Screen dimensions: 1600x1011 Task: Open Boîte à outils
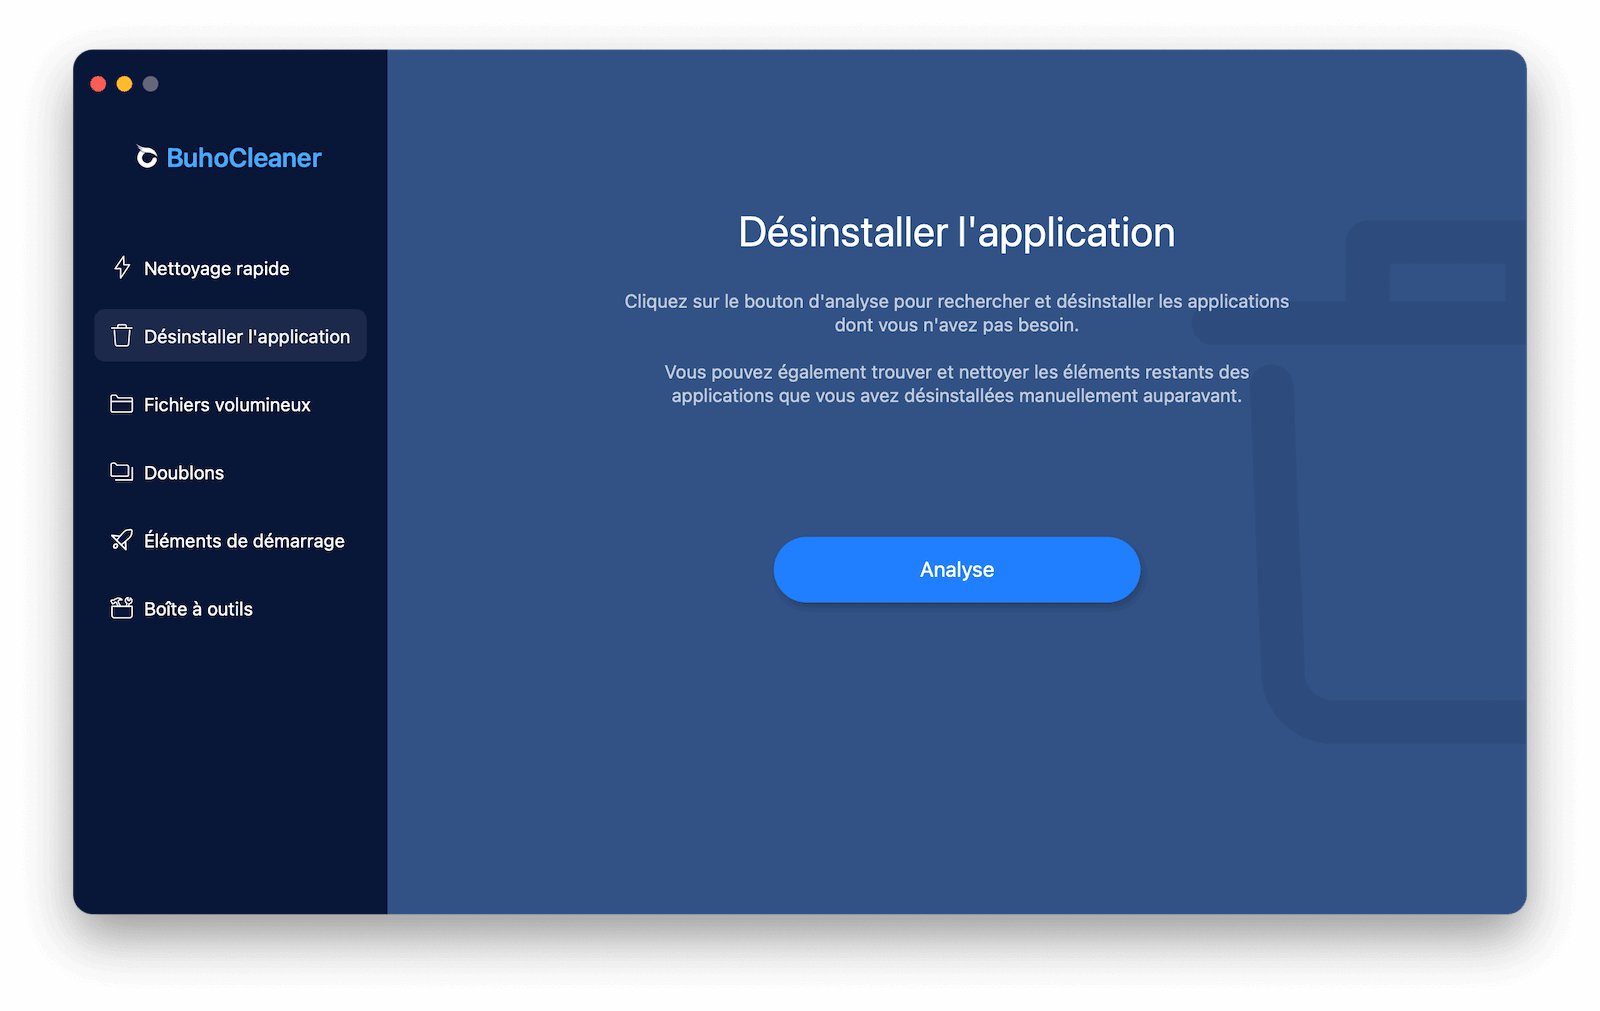coord(230,608)
